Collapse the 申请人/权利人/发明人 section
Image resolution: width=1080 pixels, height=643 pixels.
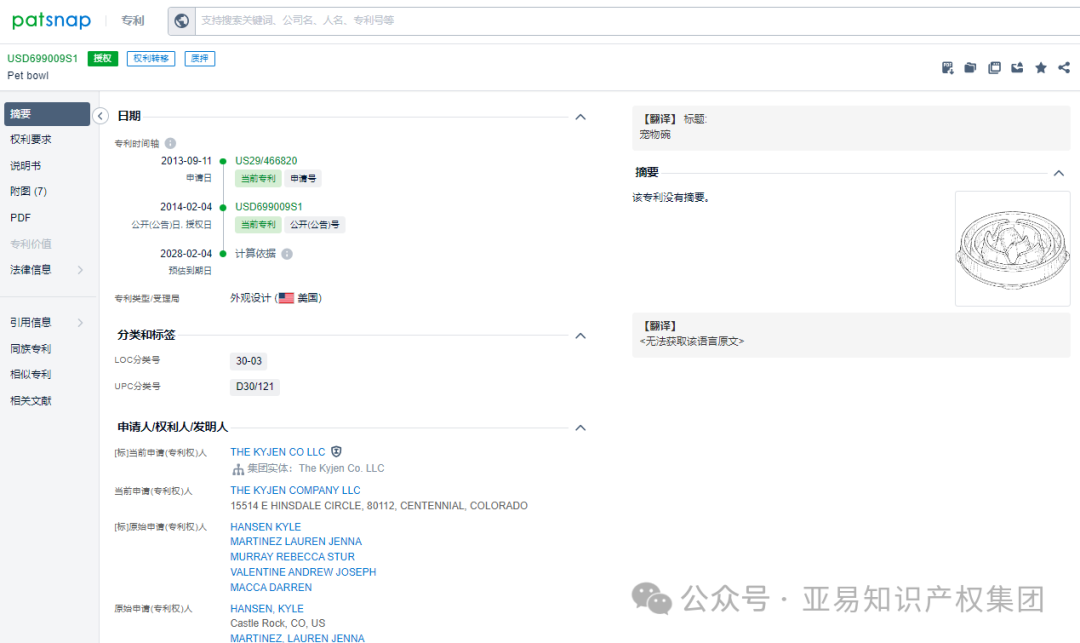pyautogui.click(x=581, y=428)
